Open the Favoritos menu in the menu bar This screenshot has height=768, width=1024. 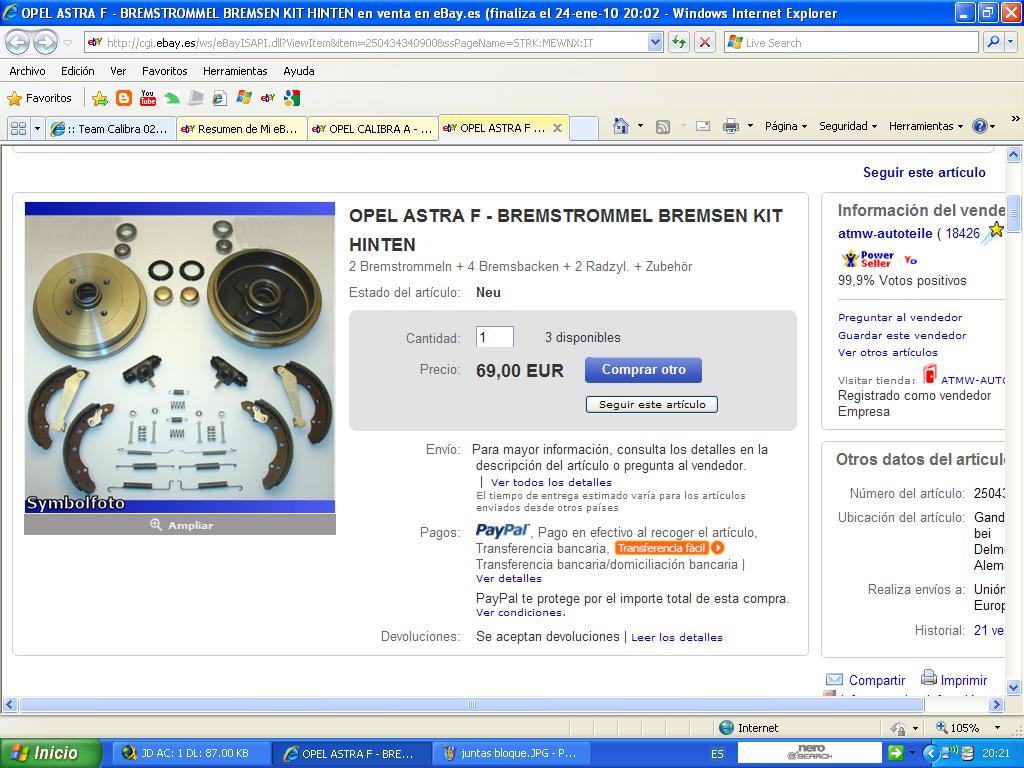[x=165, y=71]
